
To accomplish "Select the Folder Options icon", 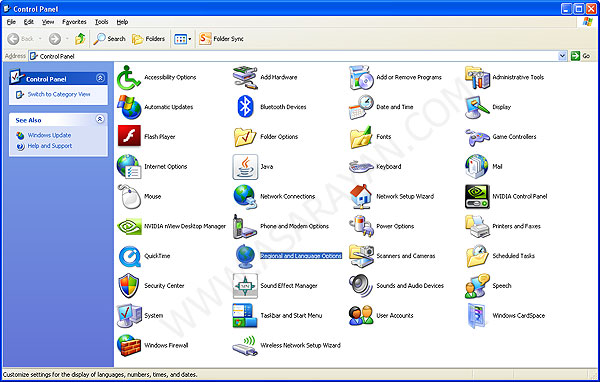I will [x=245, y=137].
